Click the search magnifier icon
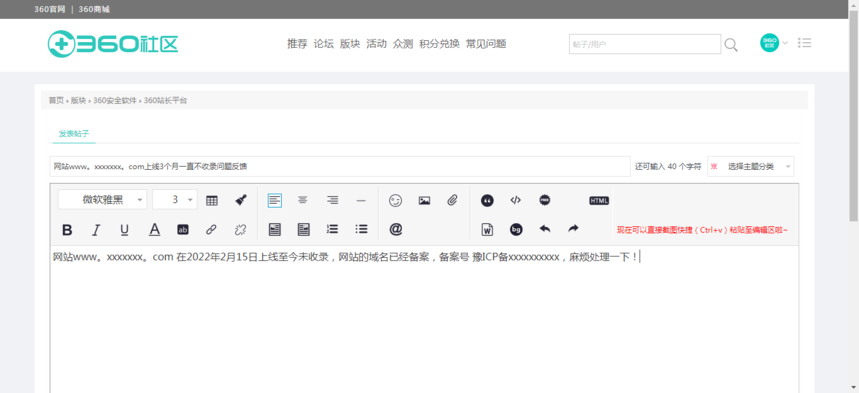Screen dimensions: 859x393 point(731,45)
